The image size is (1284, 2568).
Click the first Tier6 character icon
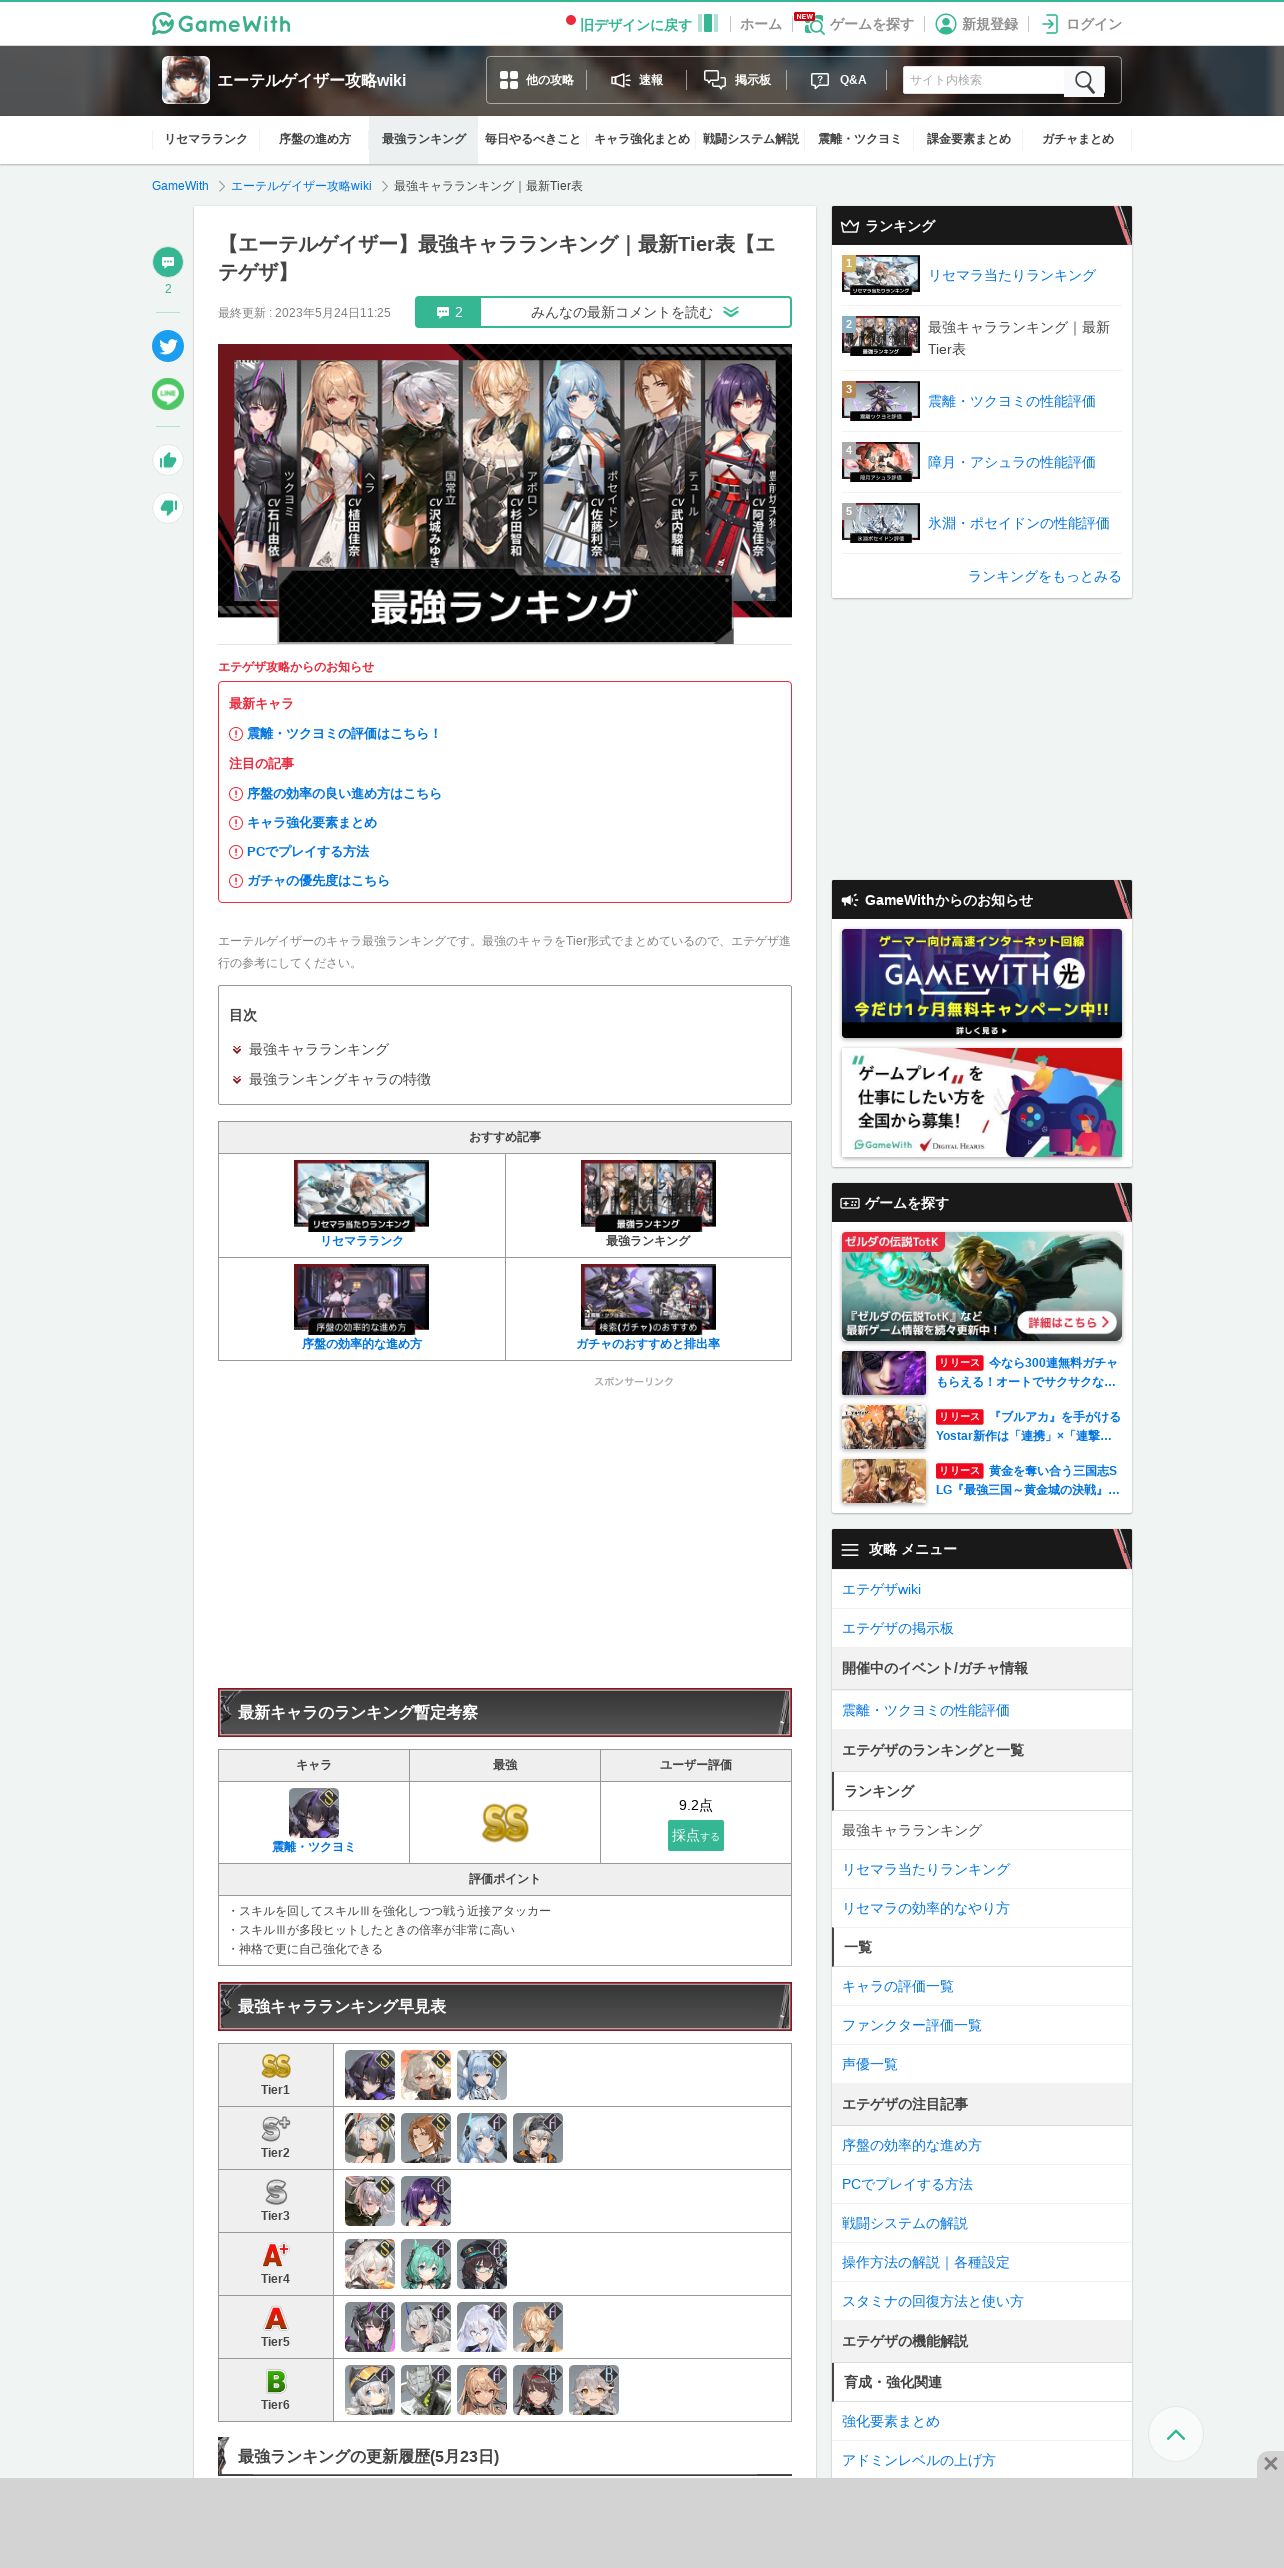tap(370, 2390)
